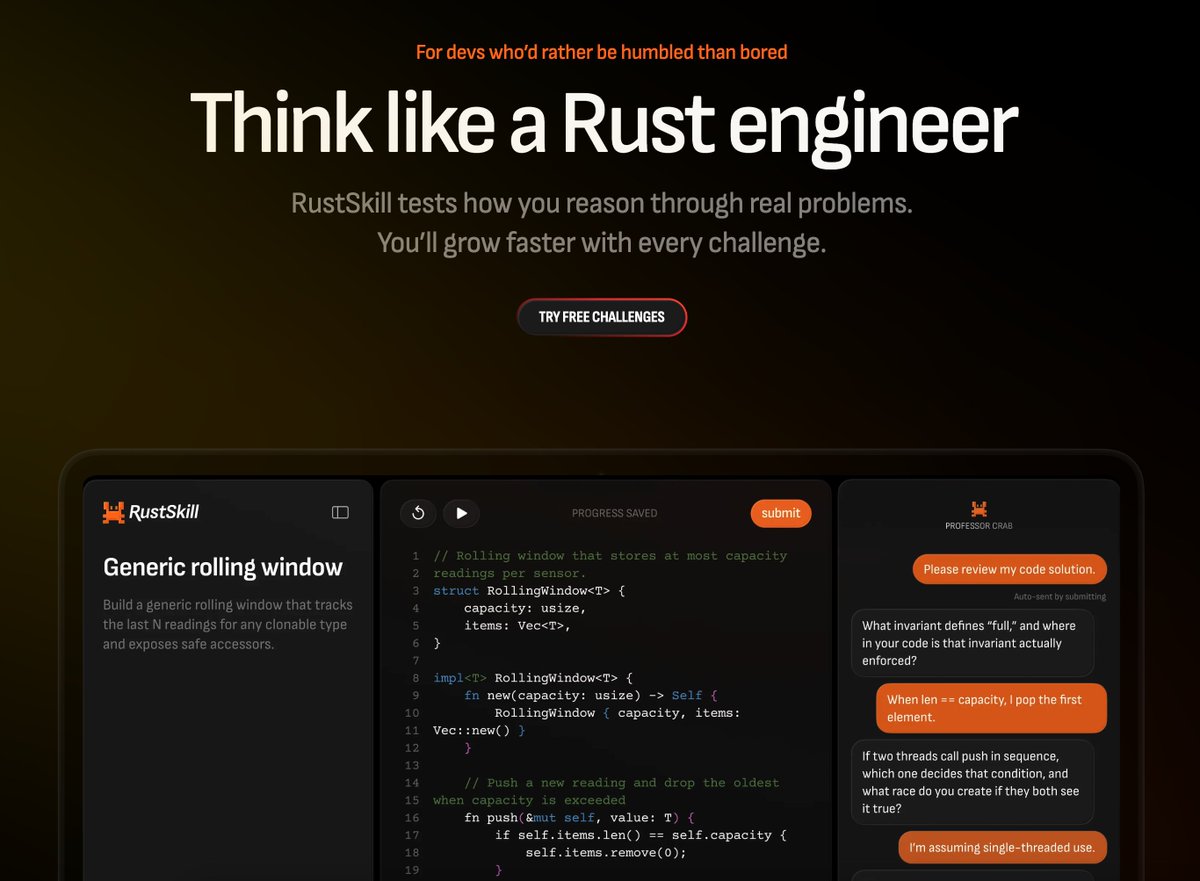This screenshot has height=881, width=1200.
Task: Click code line 'capacity: usize,'
Action: 525,608
